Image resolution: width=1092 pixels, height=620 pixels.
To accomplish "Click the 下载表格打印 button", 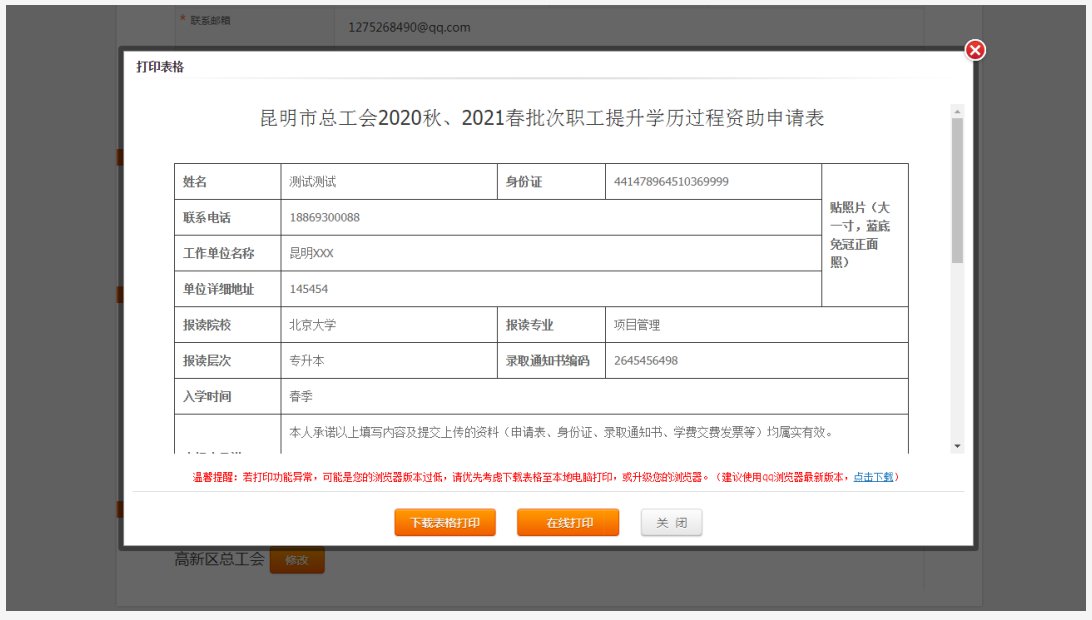I will coord(445,523).
